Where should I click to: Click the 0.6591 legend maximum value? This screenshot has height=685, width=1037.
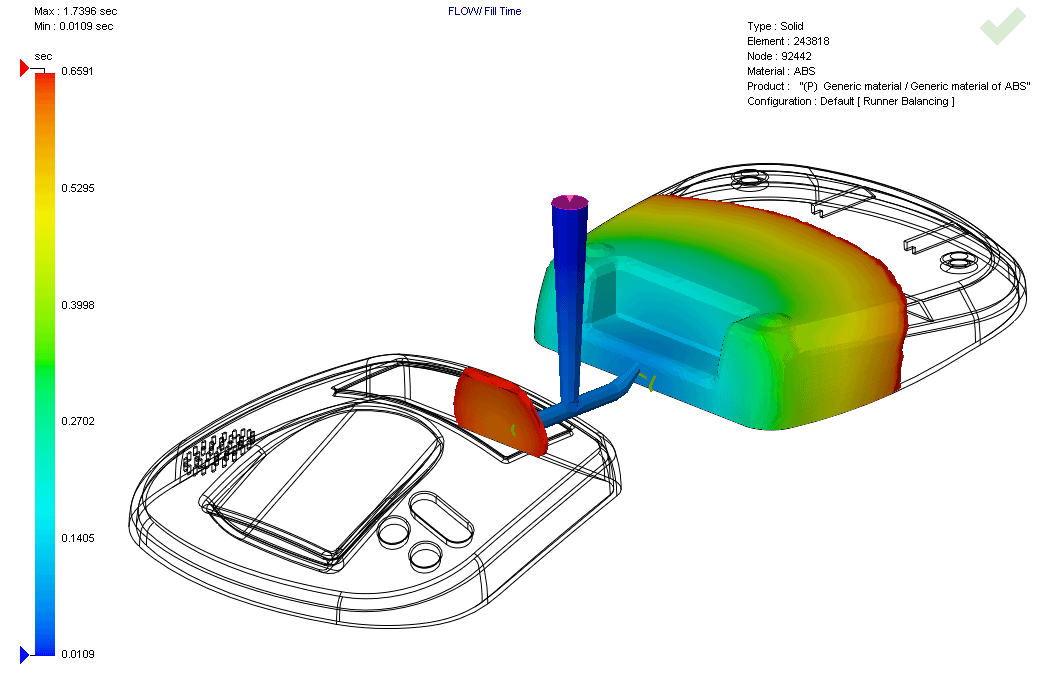pyautogui.click(x=79, y=72)
